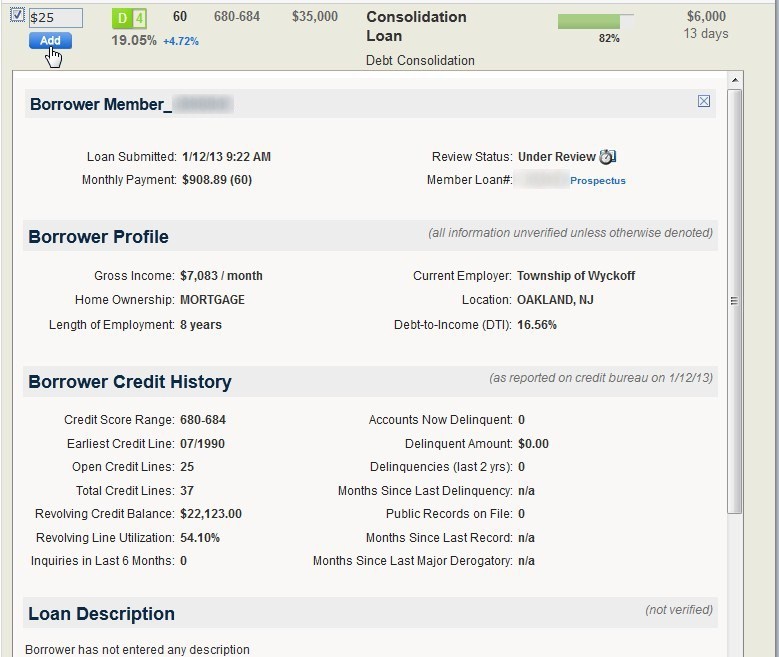Image resolution: width=779 pixels, height=657 pixels.
Task: Click the 19.05% interest rate
Action: [133, 41]
